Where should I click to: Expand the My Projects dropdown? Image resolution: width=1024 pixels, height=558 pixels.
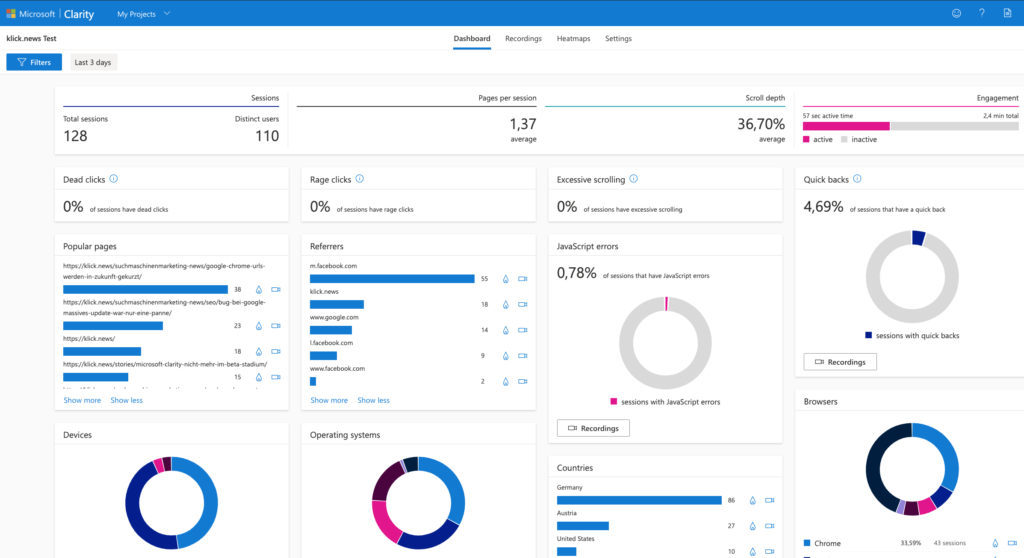143,14
